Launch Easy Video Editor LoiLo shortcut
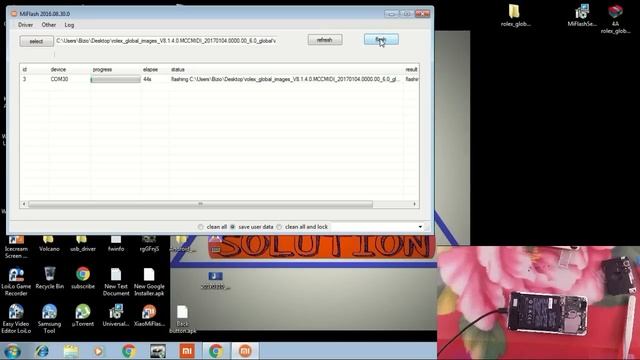The image size is (640, 360). coord(16,319)
